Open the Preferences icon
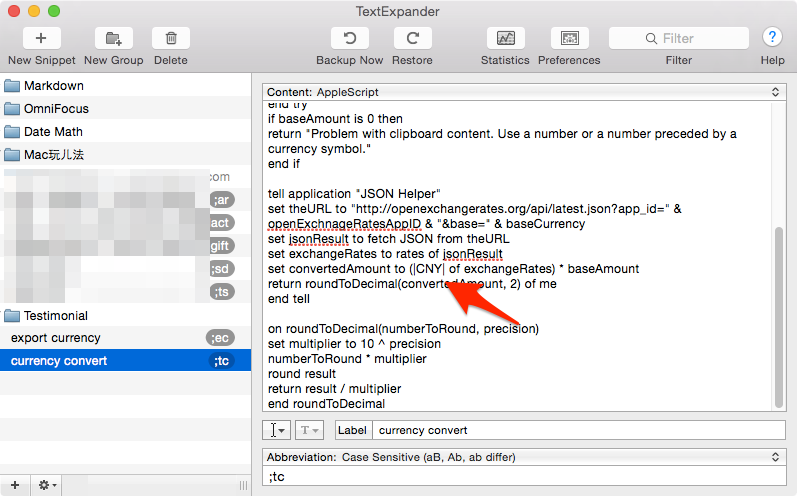The image size is (797, 496). 569,38
